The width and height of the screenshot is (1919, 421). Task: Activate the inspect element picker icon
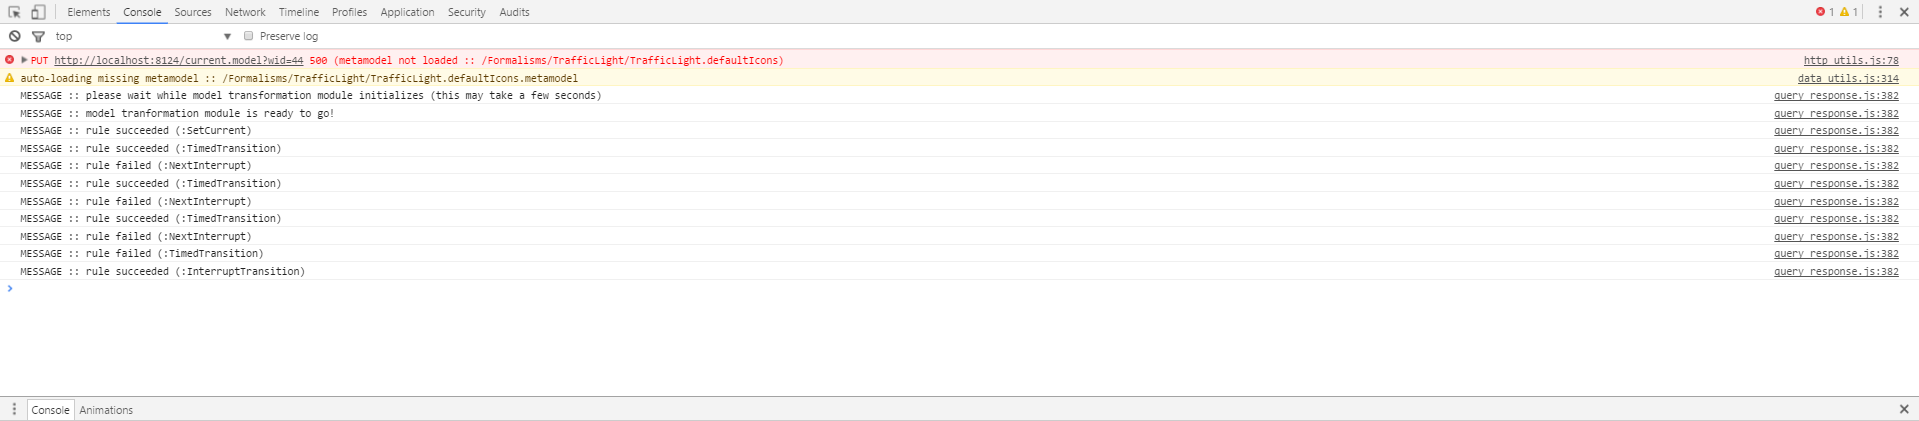tap(14, 12)
